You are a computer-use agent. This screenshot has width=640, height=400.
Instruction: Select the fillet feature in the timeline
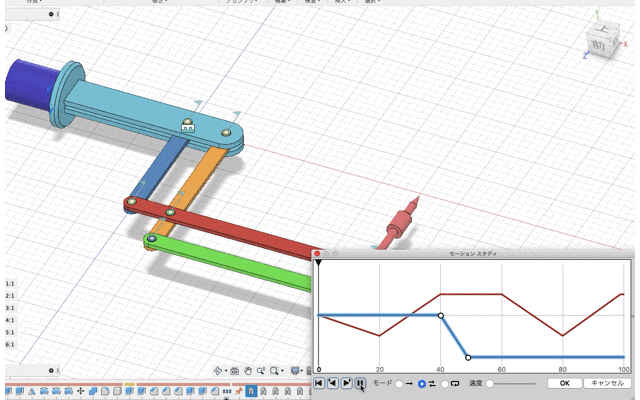click(105, 391)
